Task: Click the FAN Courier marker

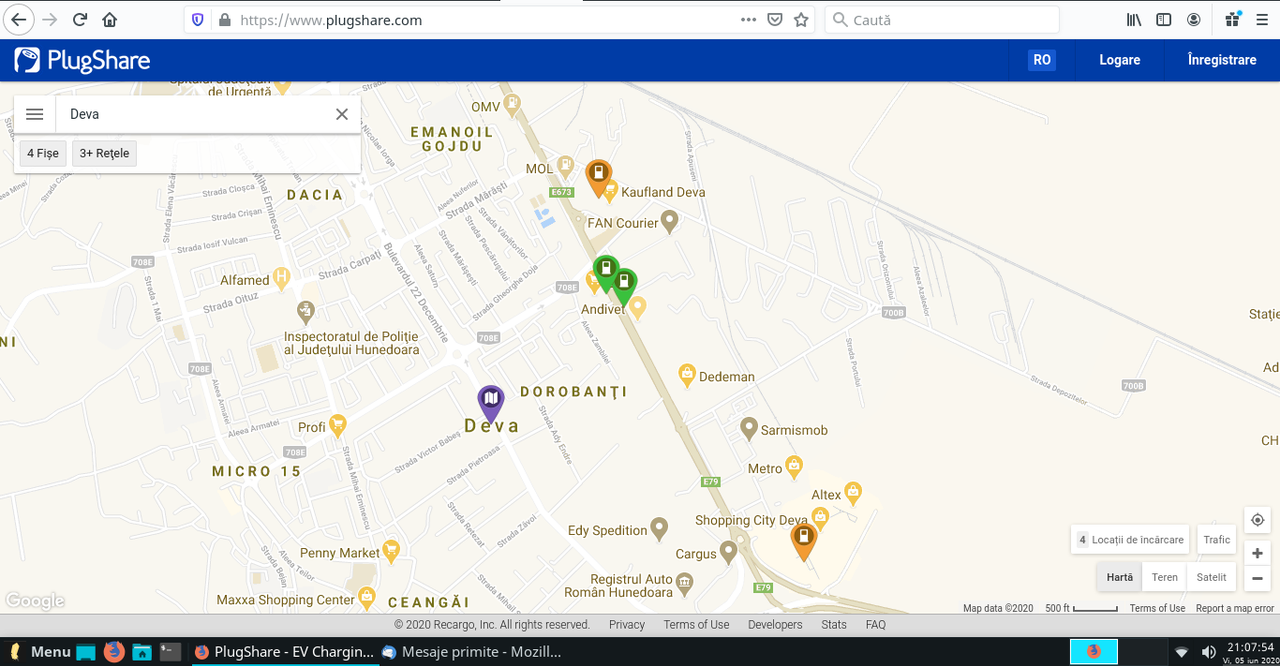Action: (x=670, y=220)
